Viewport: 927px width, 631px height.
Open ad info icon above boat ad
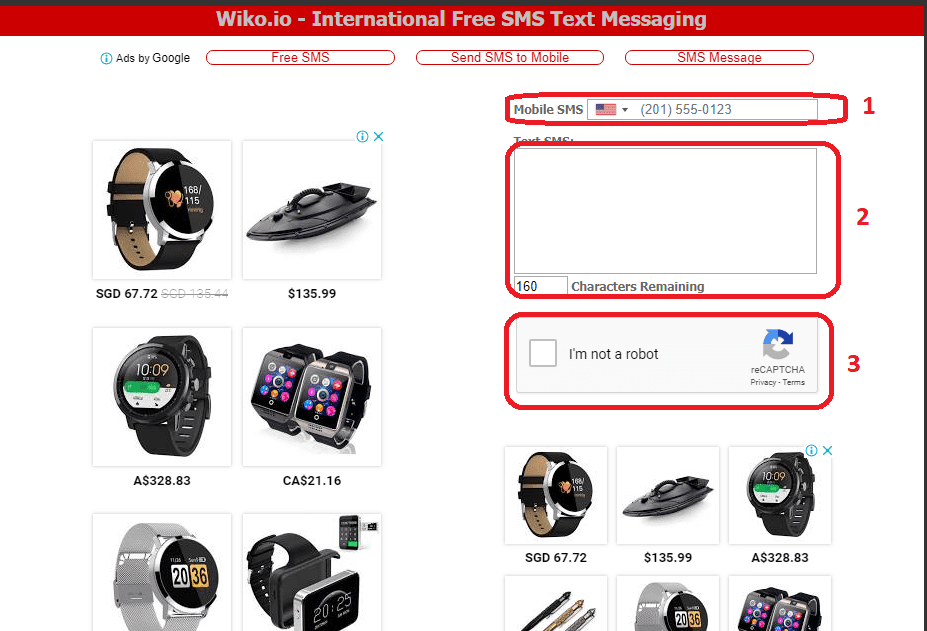362,137
